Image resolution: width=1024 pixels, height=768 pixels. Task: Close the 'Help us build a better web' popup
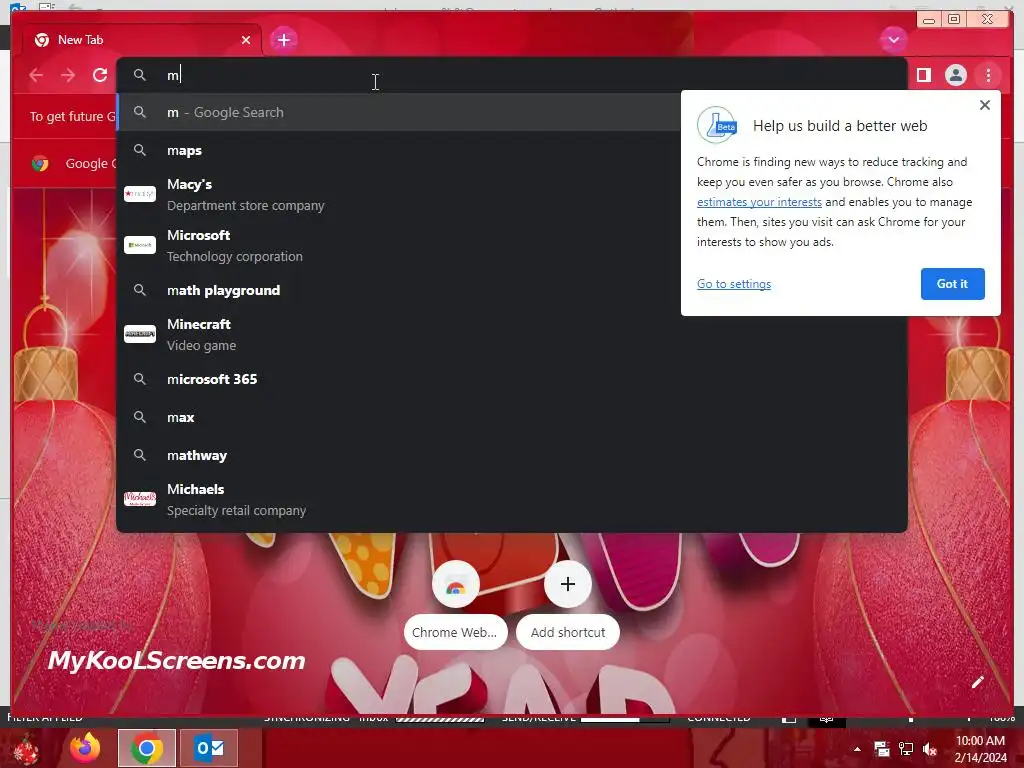click(985, 105)
